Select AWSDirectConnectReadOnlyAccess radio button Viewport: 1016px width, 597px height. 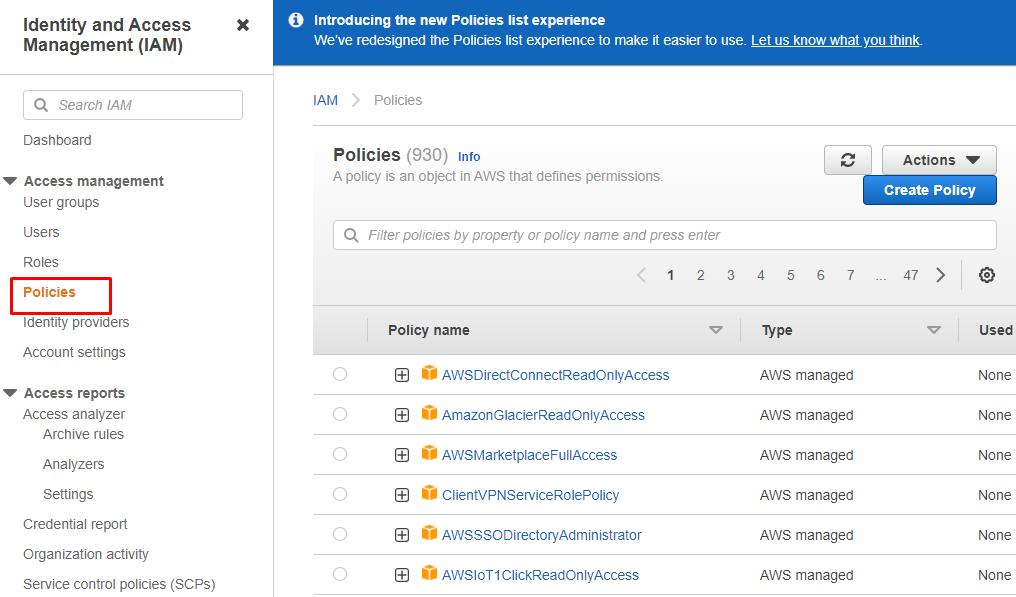[x=340, y=374]
